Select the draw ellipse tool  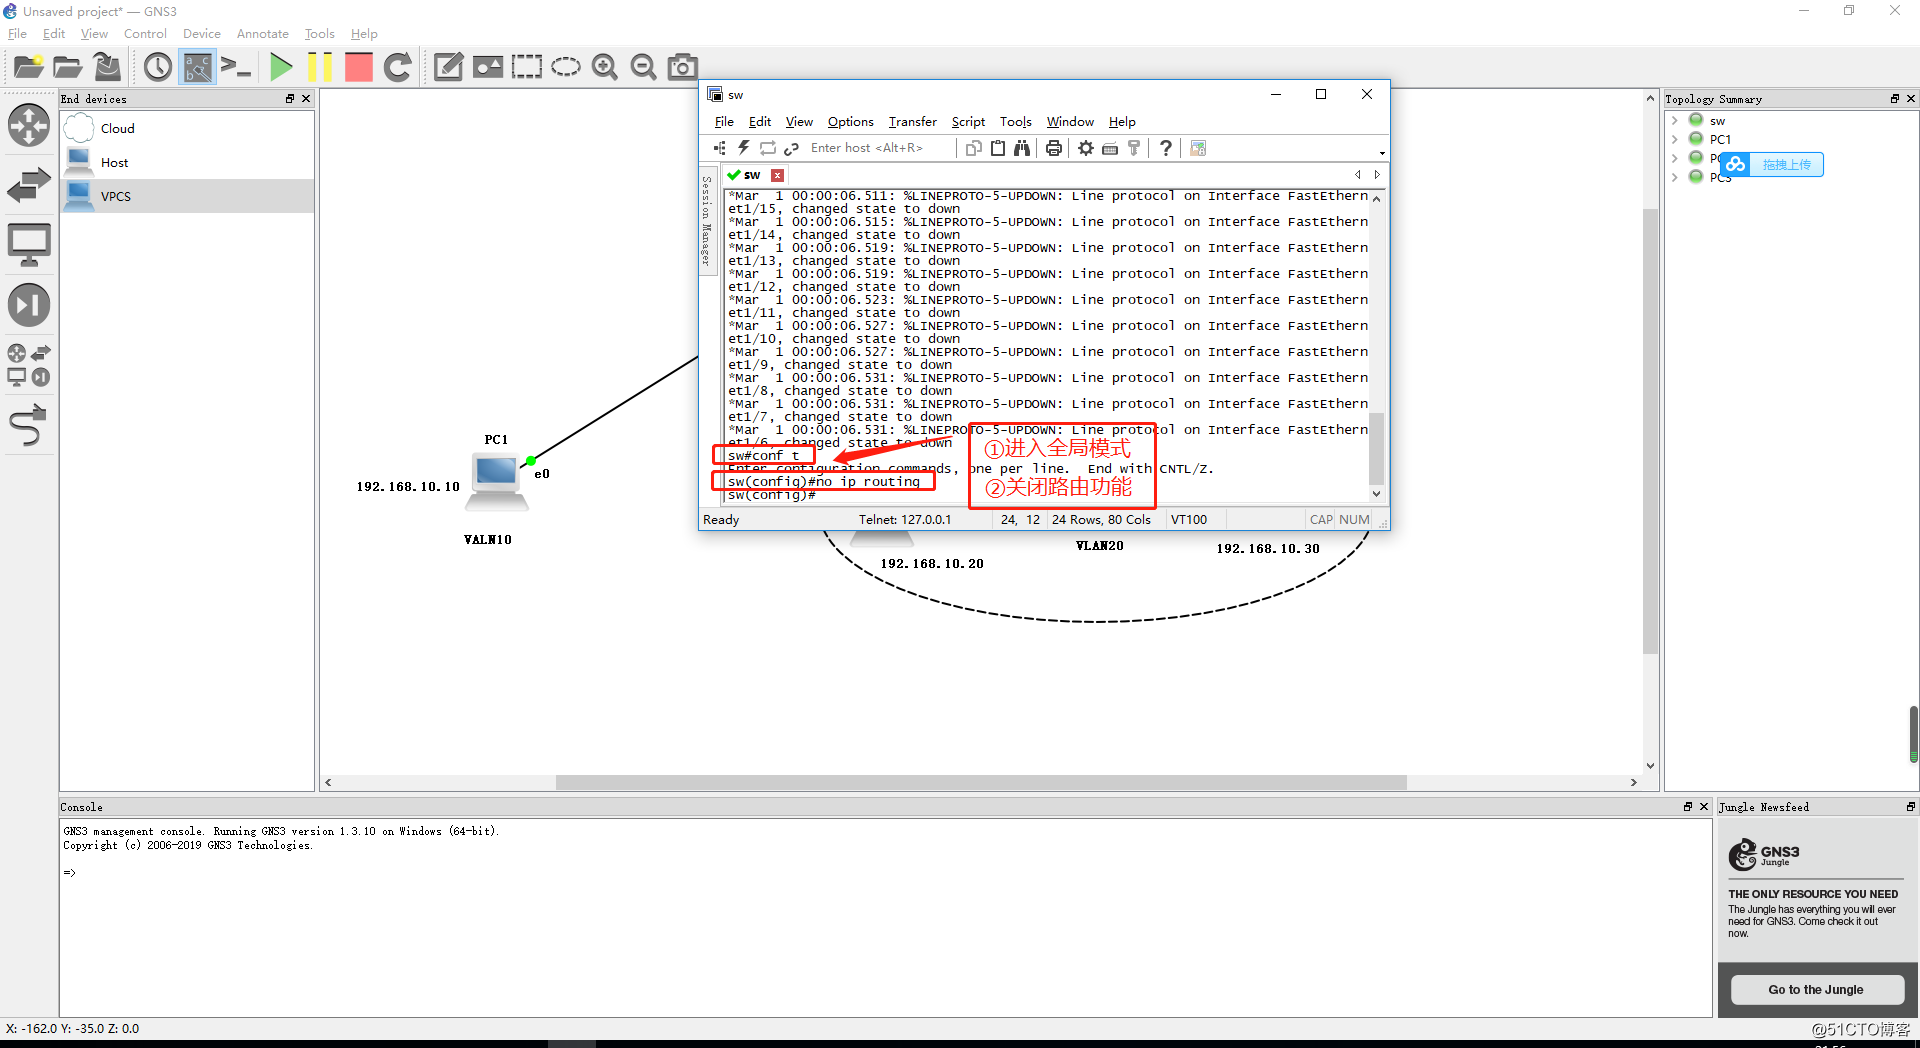[566, 67]
